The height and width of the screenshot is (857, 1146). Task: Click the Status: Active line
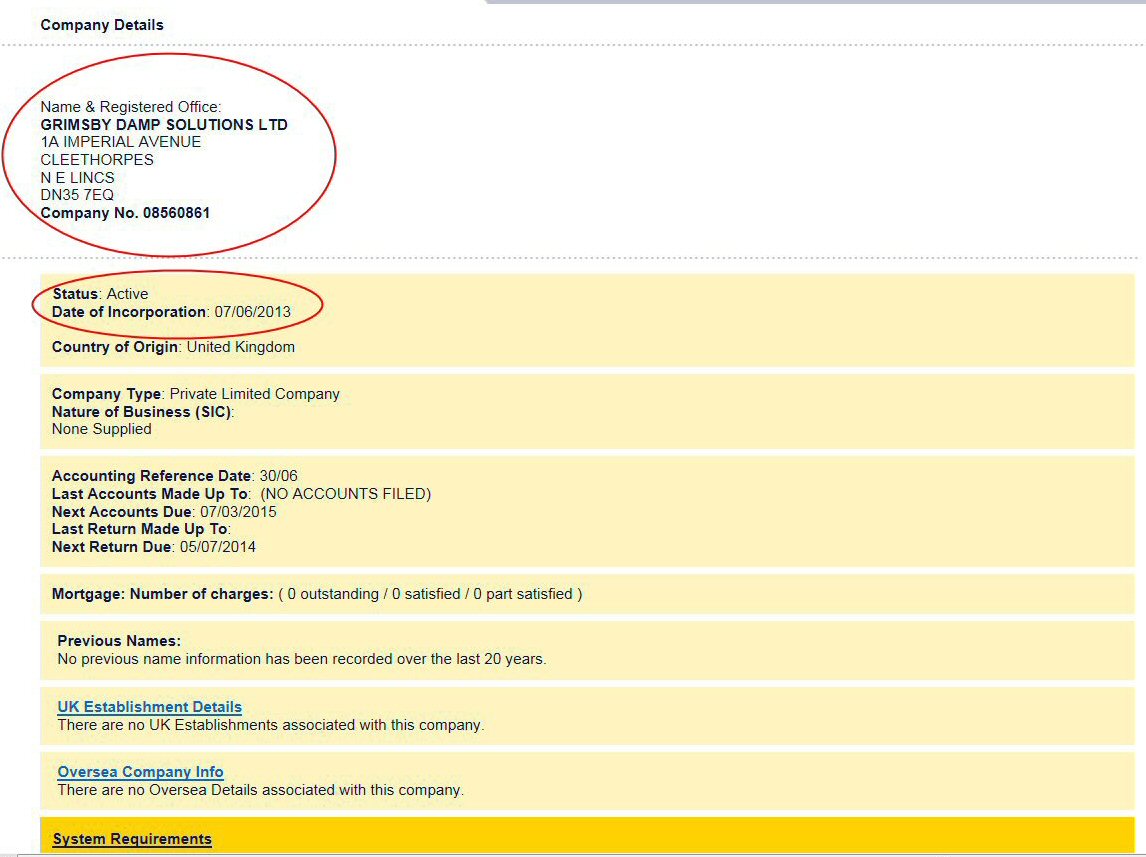pos(100,294)
